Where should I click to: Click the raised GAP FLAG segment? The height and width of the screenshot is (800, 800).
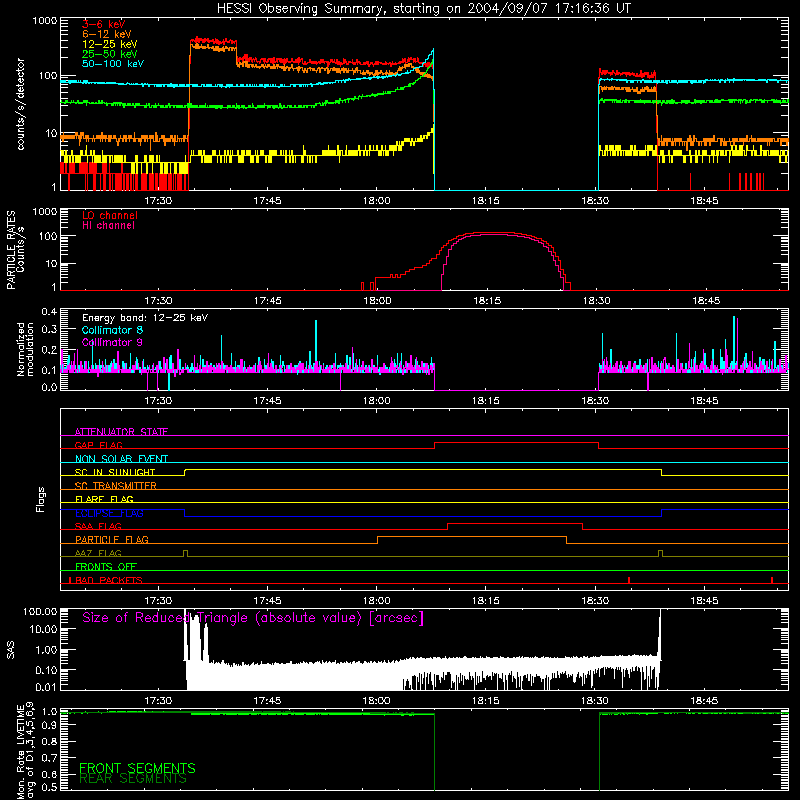(x=516, y=443)
